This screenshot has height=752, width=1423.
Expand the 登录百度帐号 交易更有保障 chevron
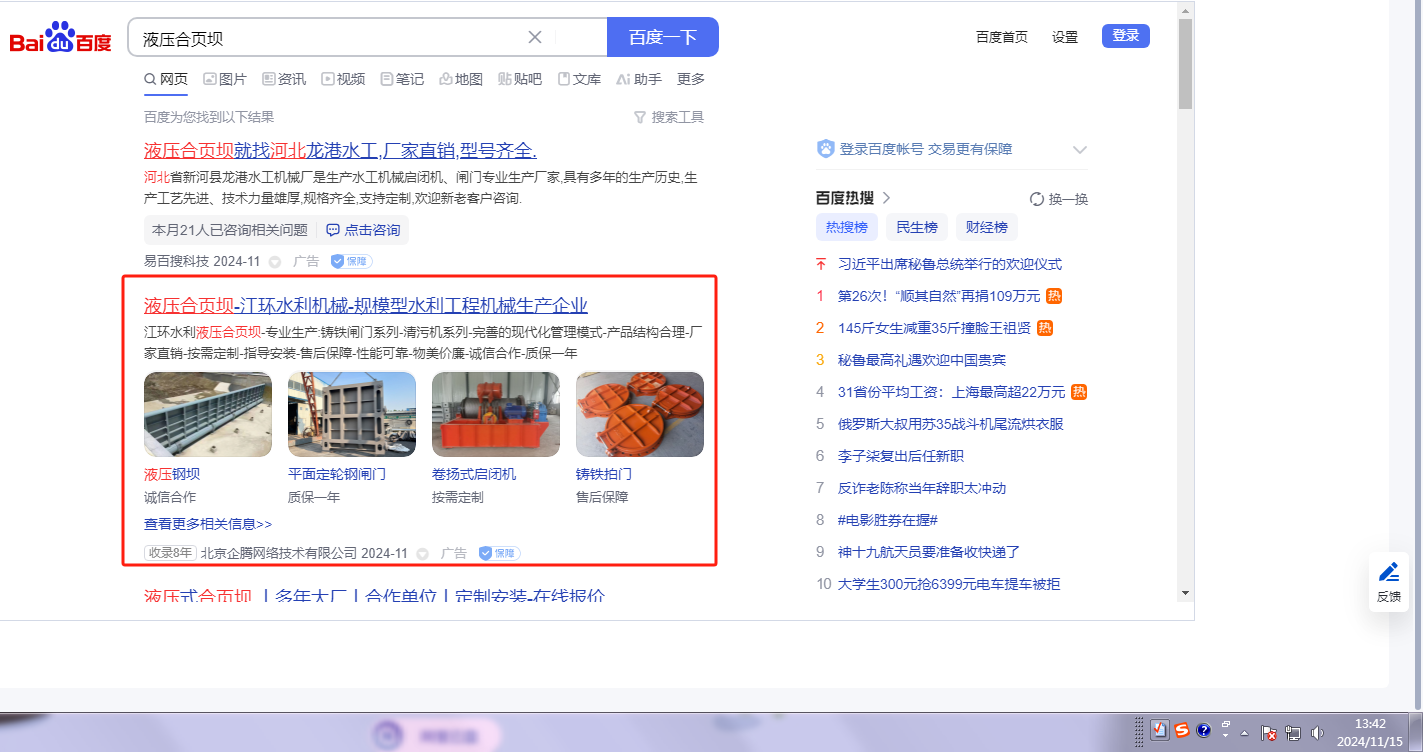coord(1080,150)
